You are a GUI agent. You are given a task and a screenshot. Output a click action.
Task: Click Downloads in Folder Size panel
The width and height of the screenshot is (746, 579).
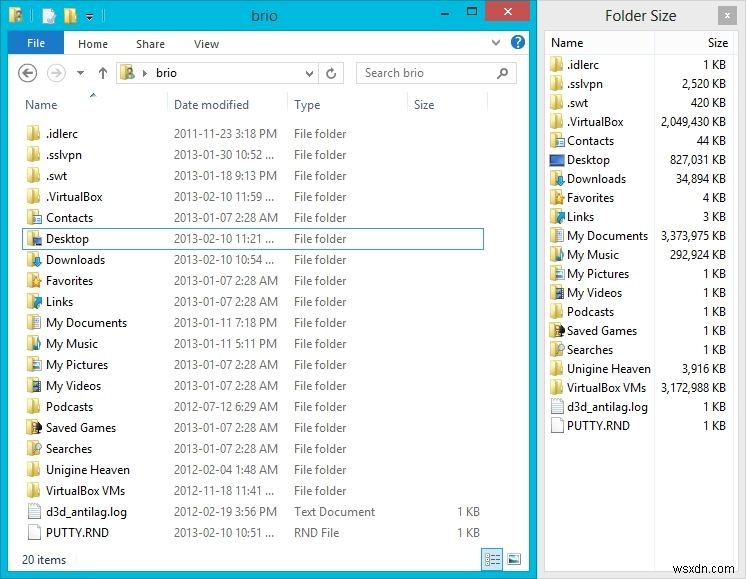[x=596, y=179]
